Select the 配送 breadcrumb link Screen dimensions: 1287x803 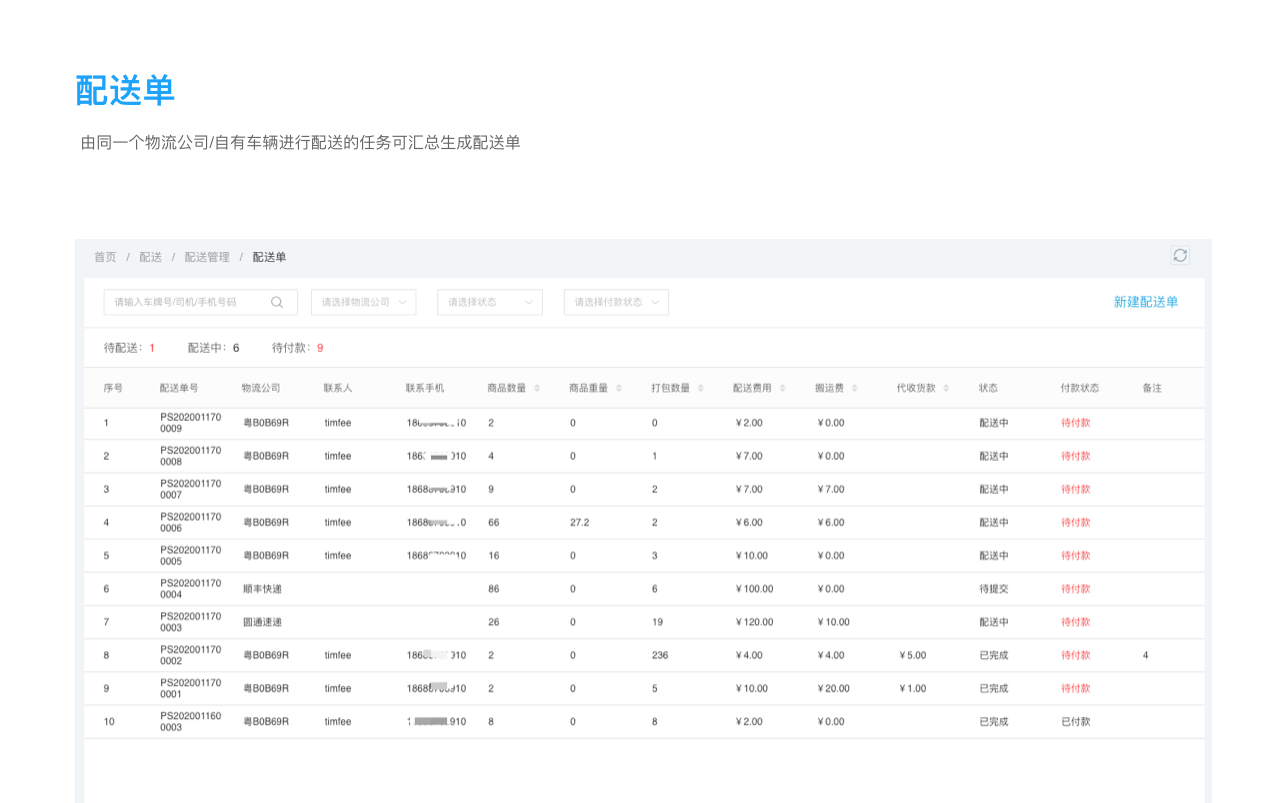point(151,257)
